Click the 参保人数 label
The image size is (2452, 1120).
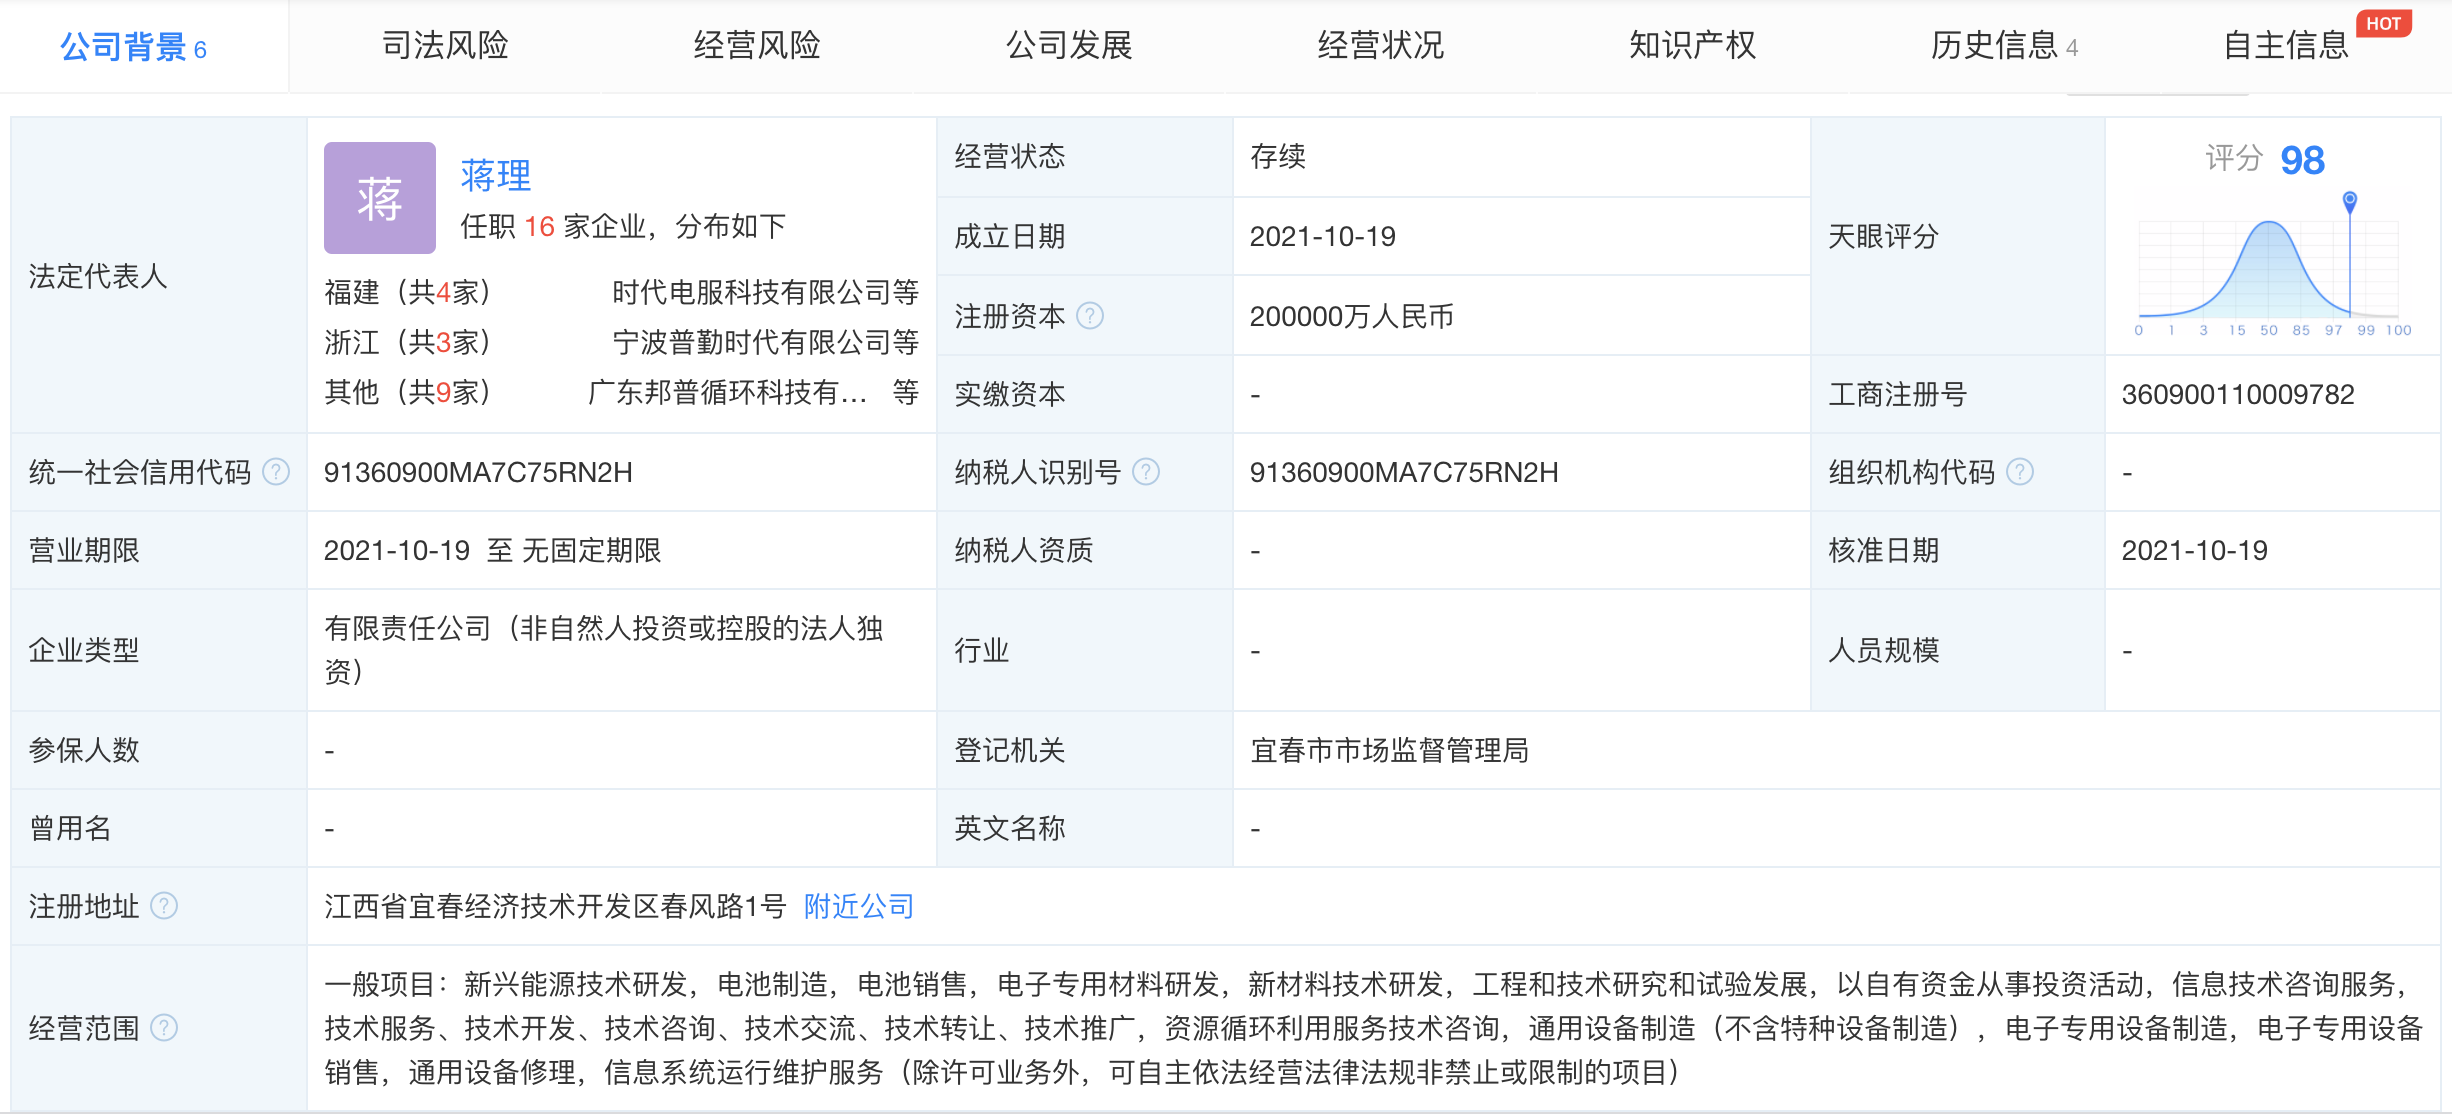[84, 750]
